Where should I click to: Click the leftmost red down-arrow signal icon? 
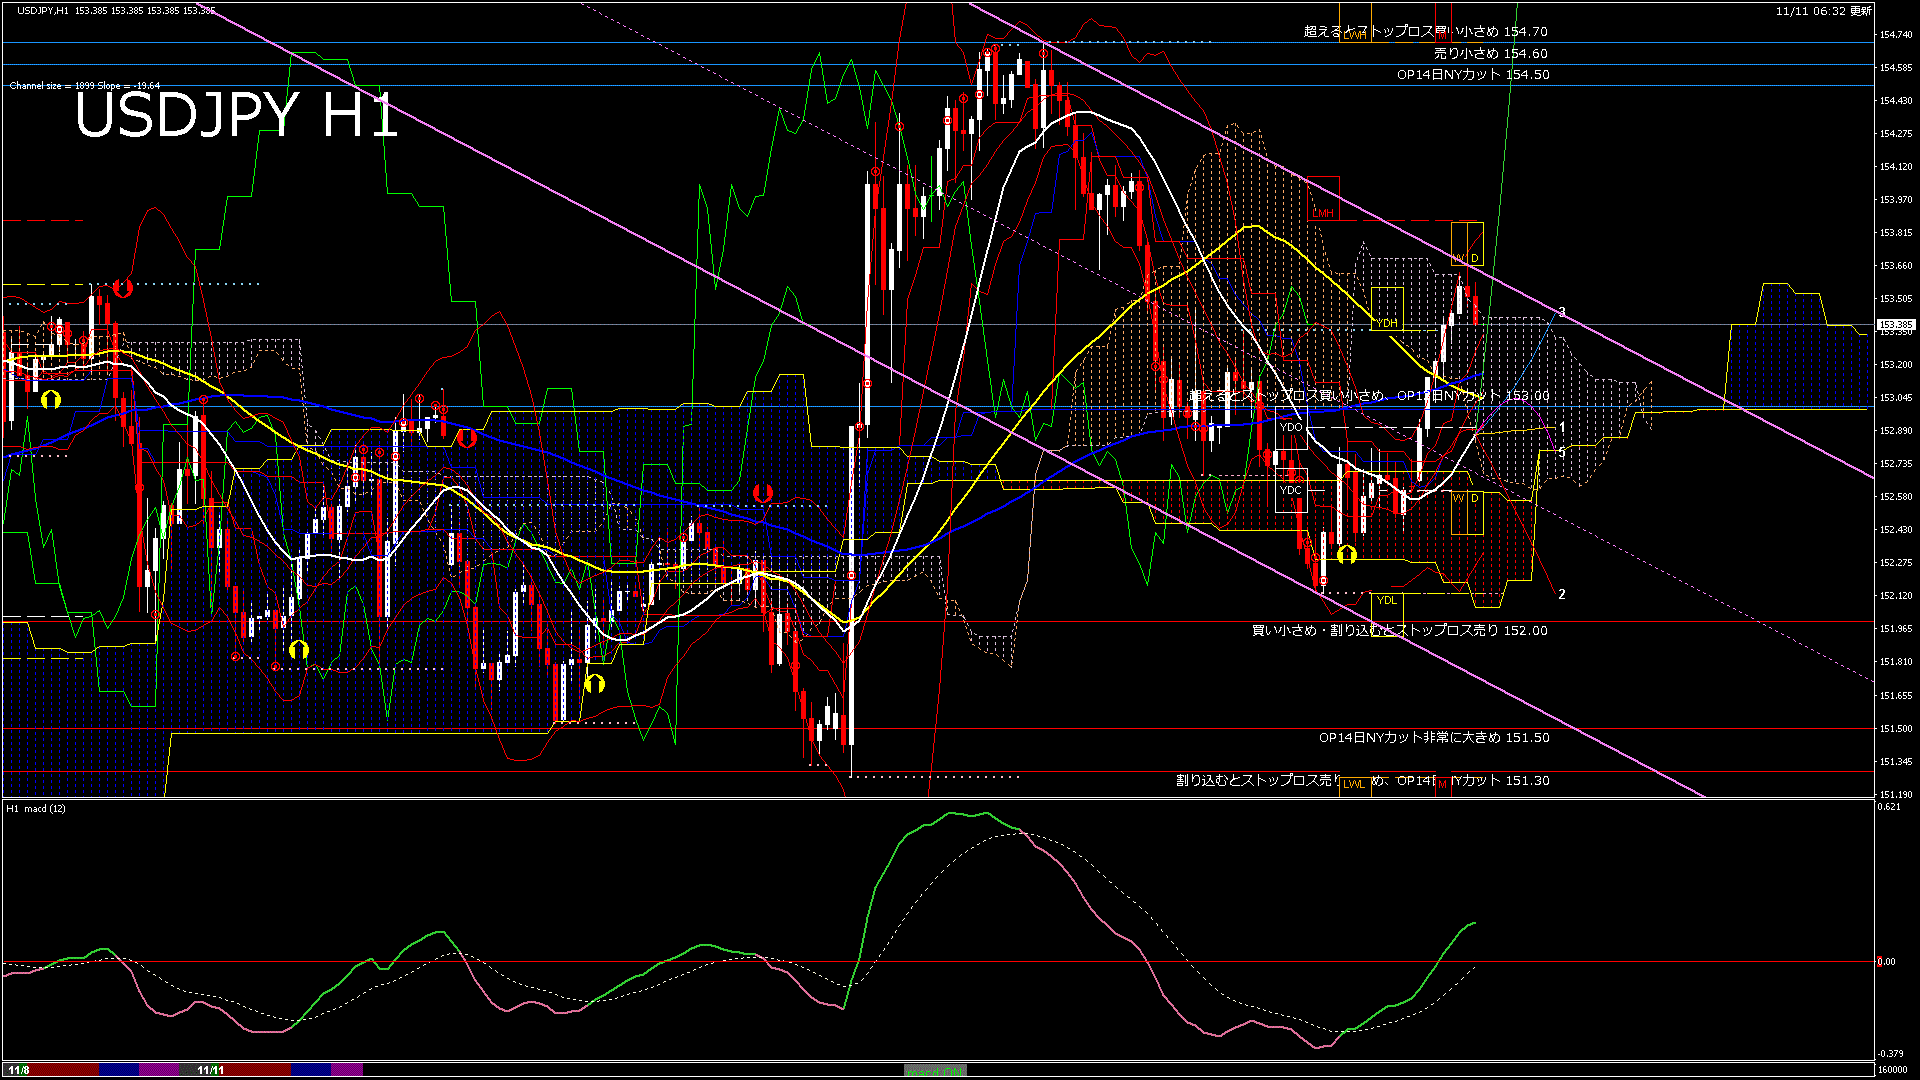point(123,288)
